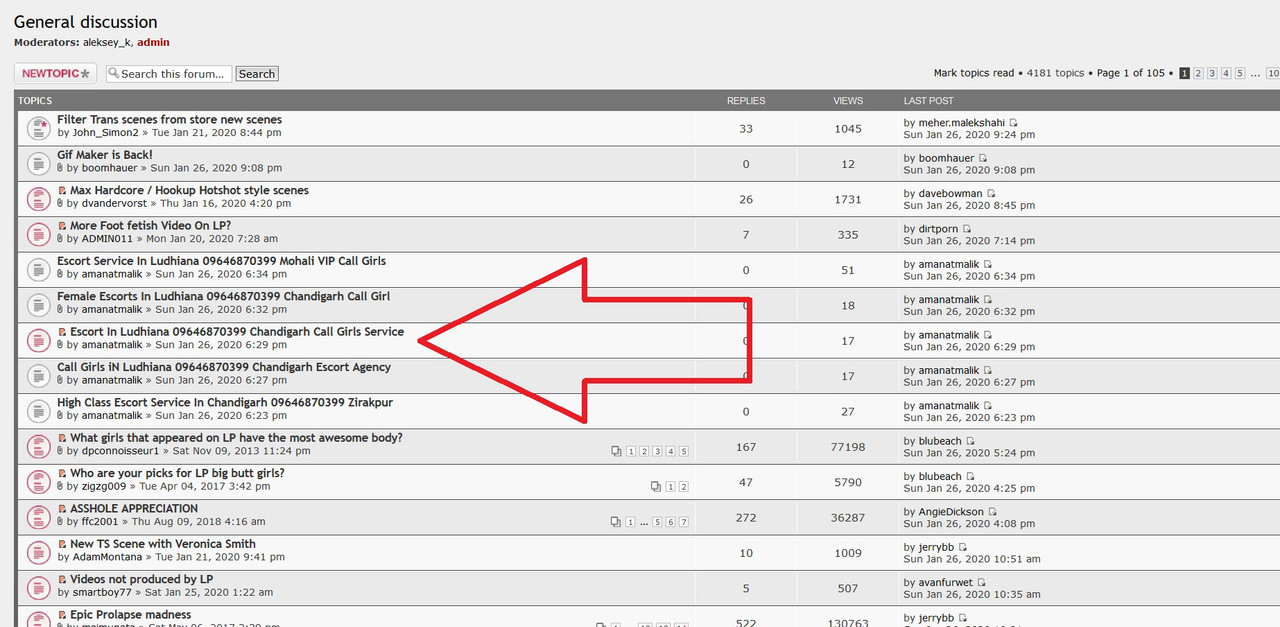View latest post icon next to AngieDickson
Viewport: 1280px width, 627px height.
pyautogui.click(x=993, y=512)
